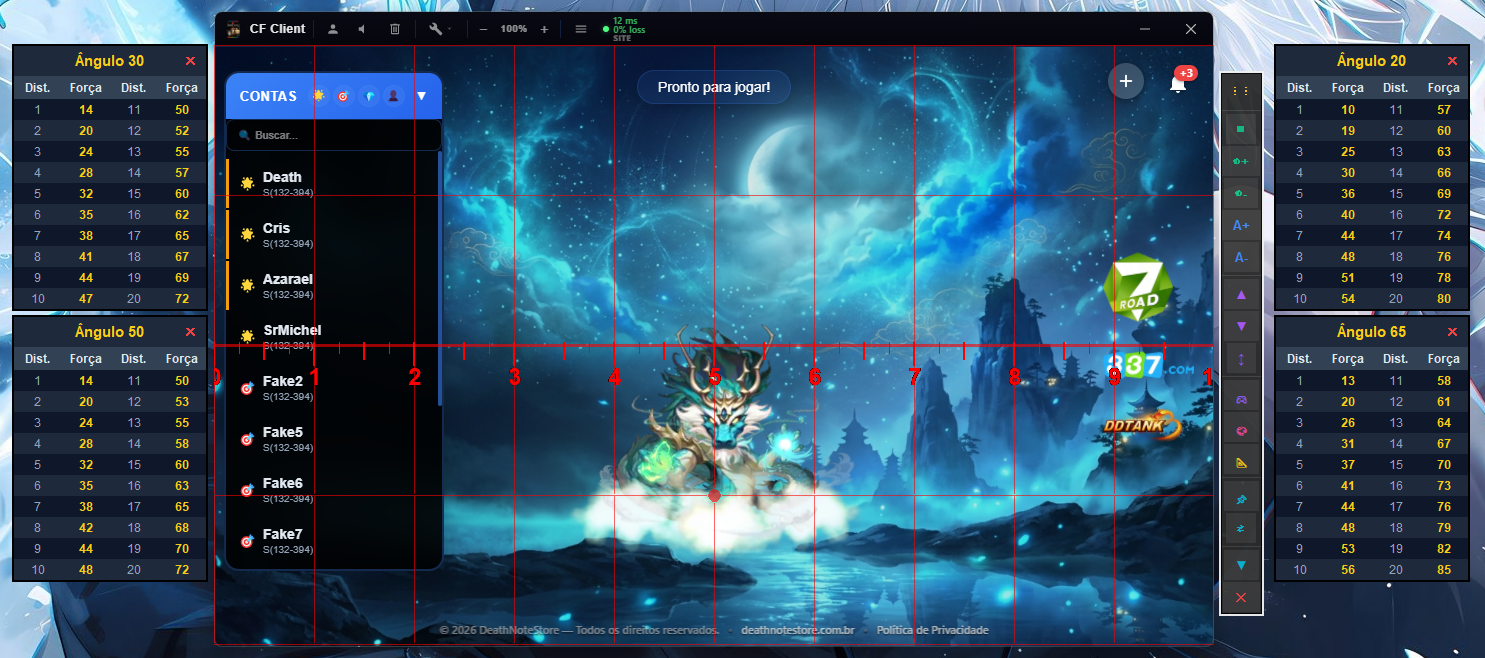Select the Fake2 account
Screen dimensions: 1485x658
(332, 388)
